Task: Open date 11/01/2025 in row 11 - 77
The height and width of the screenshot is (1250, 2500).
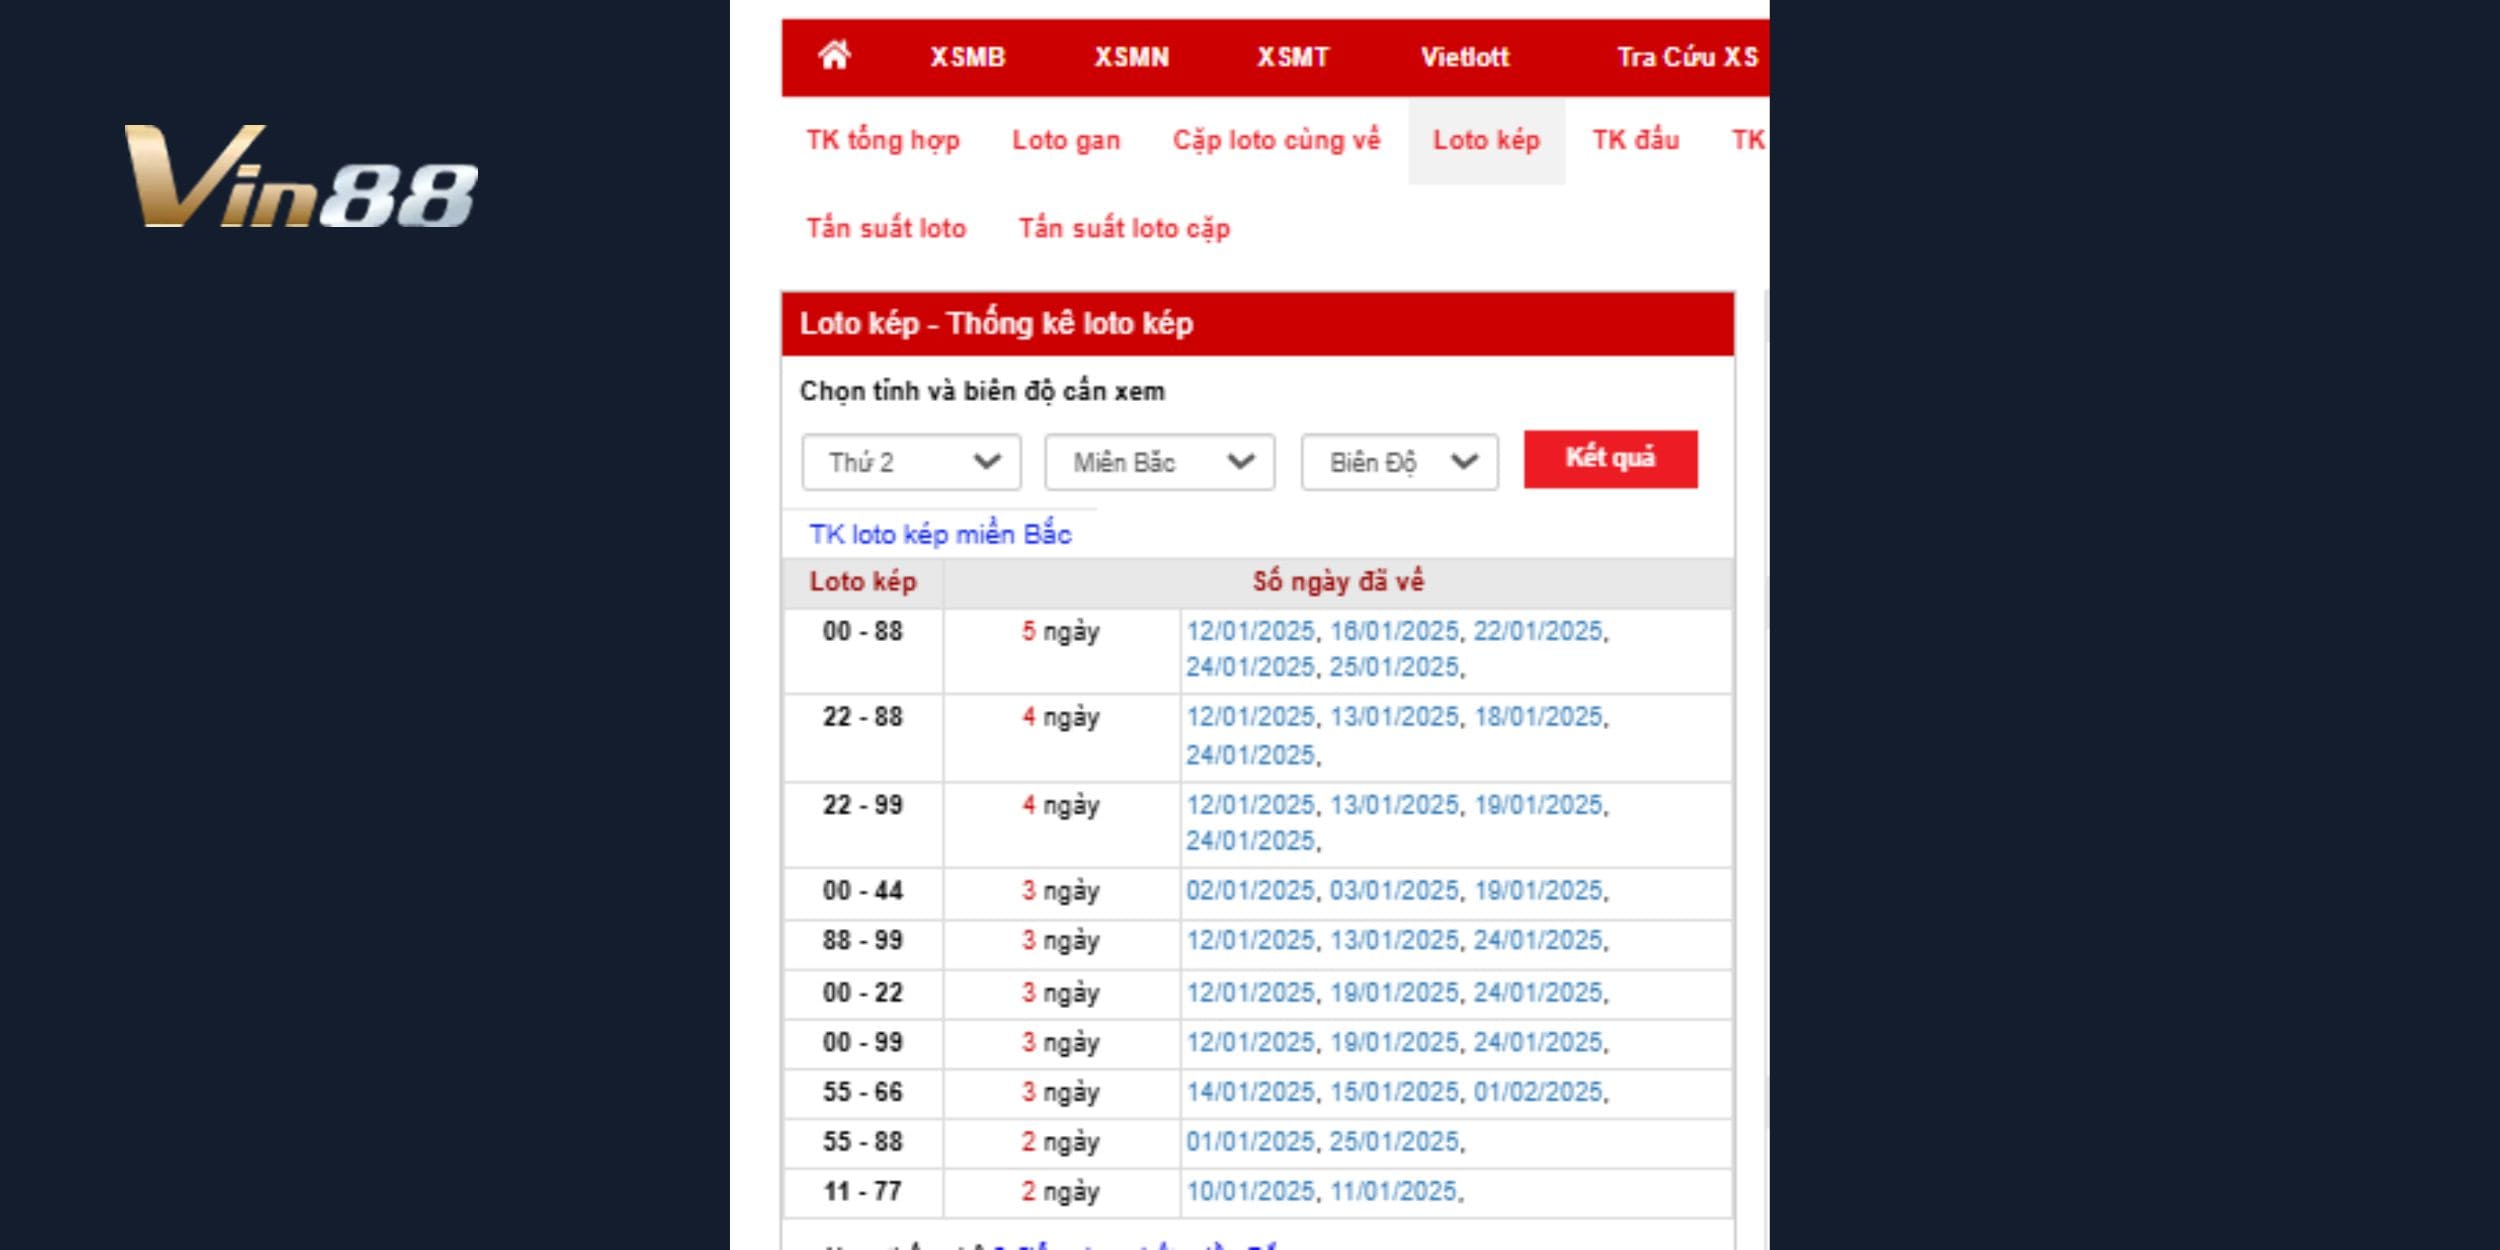Action: pyautogui.click(x=1394, y=1192)
